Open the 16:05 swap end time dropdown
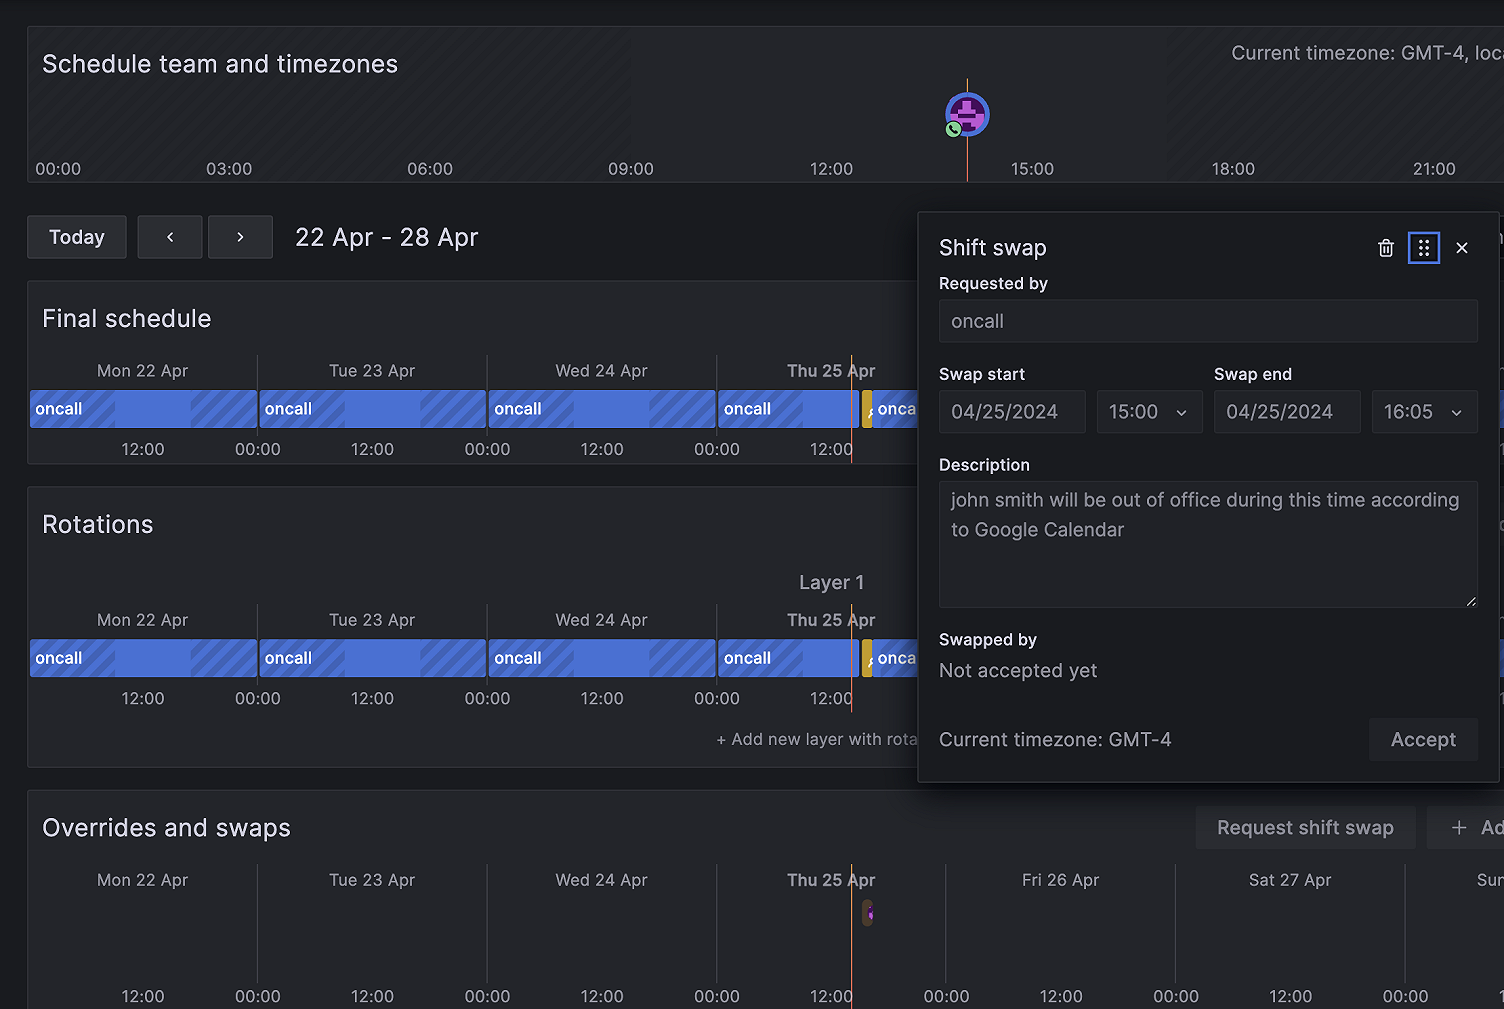This screenshot has height=1009, width=1504. click(1424, 411)
